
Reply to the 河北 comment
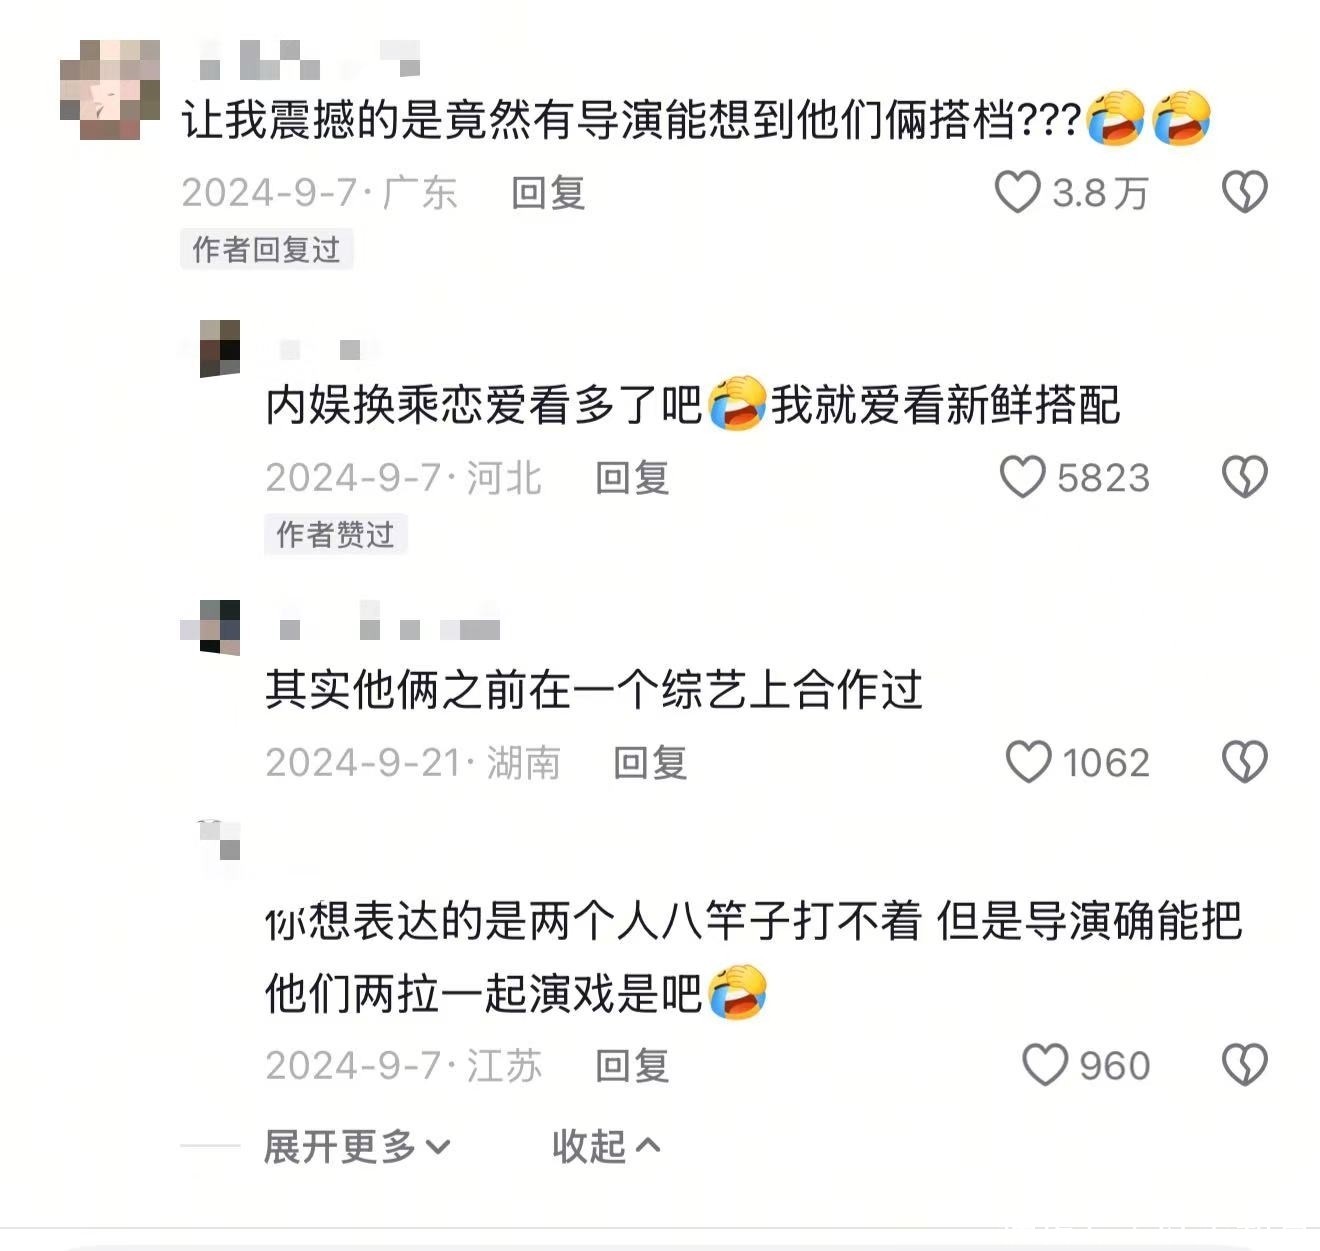point(632,477)
